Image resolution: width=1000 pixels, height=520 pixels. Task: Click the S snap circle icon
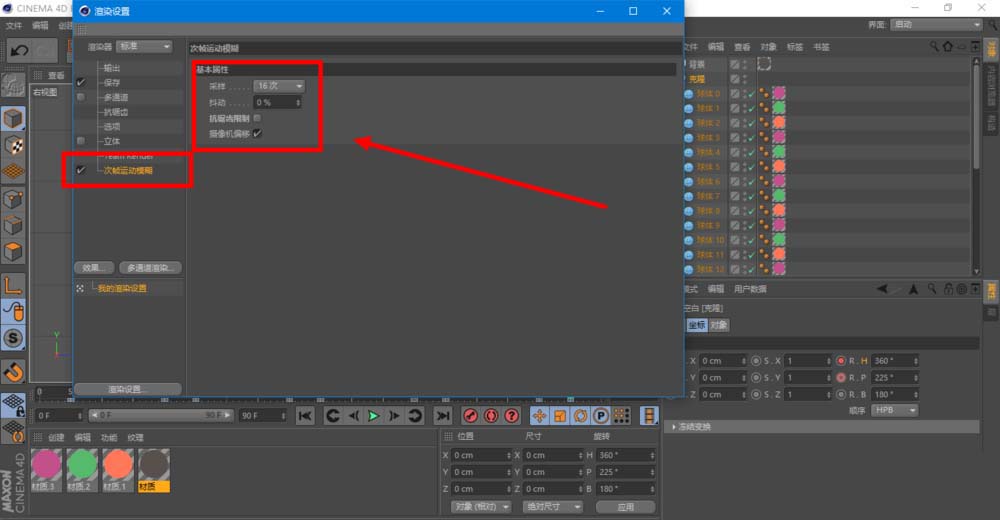point(13,338)
